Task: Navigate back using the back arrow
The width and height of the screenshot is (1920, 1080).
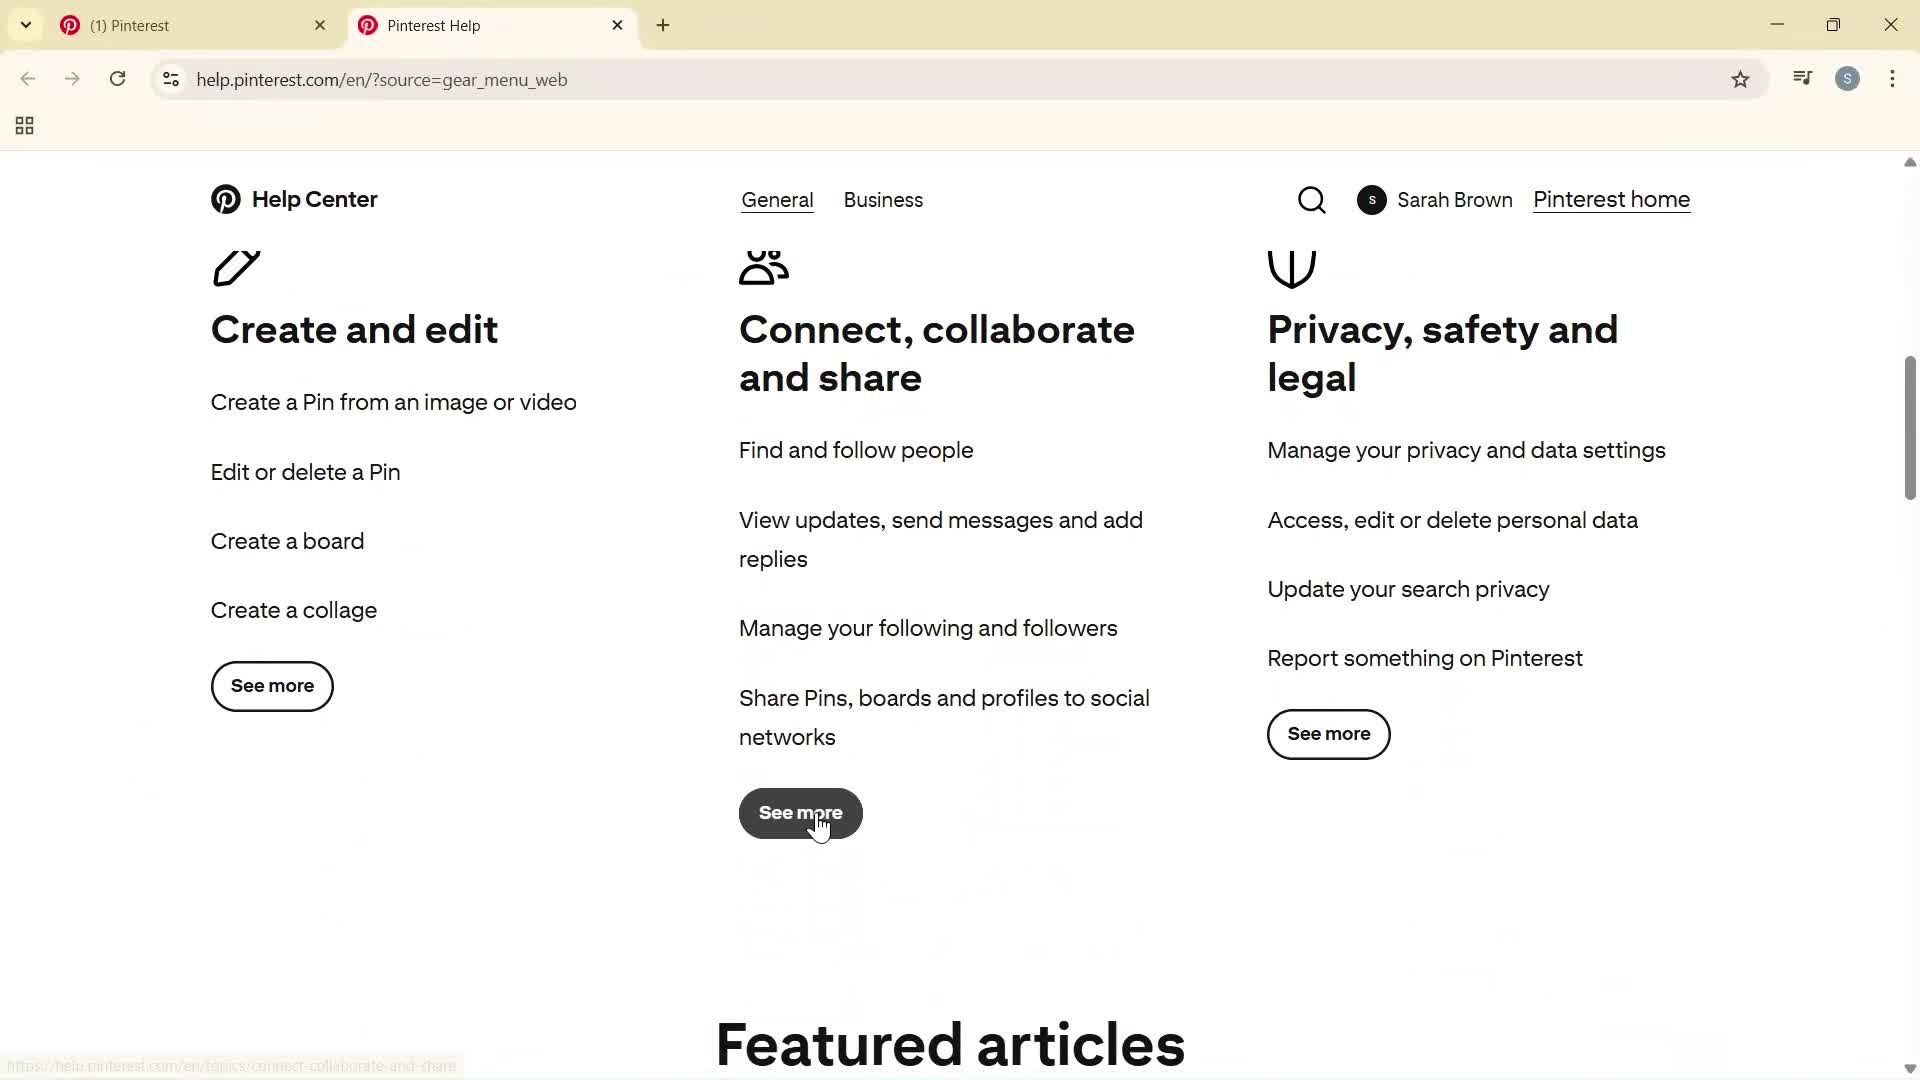Action: tap(27, 79)
